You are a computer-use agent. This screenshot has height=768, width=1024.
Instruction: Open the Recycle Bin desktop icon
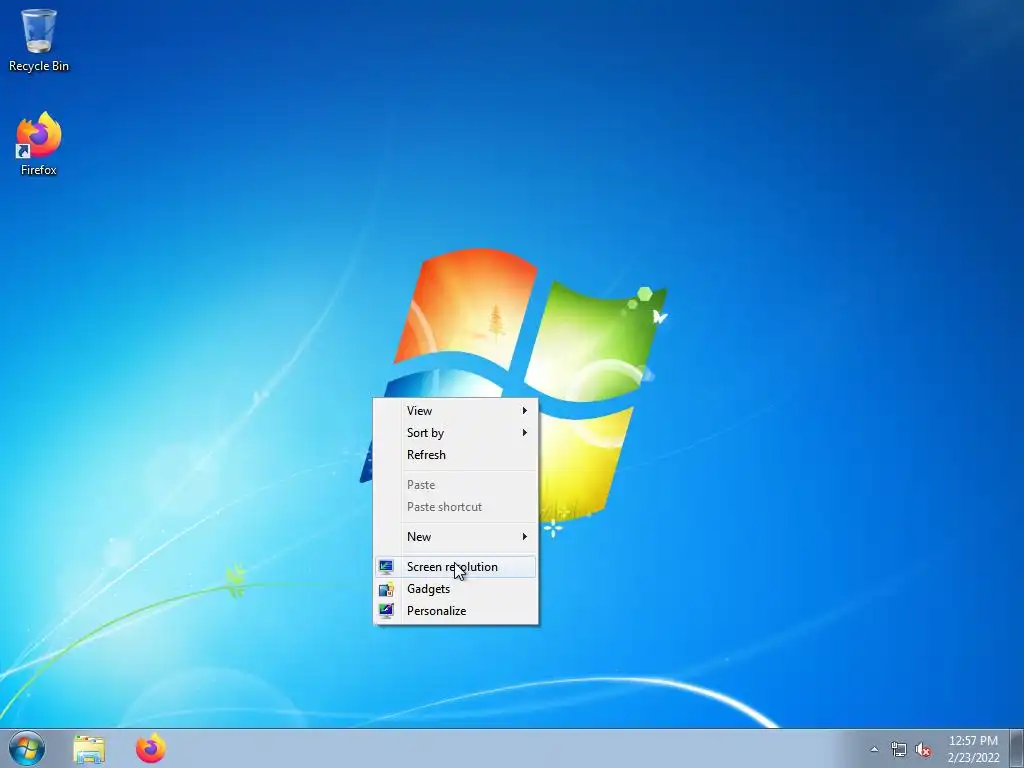[x=39, y=40]
